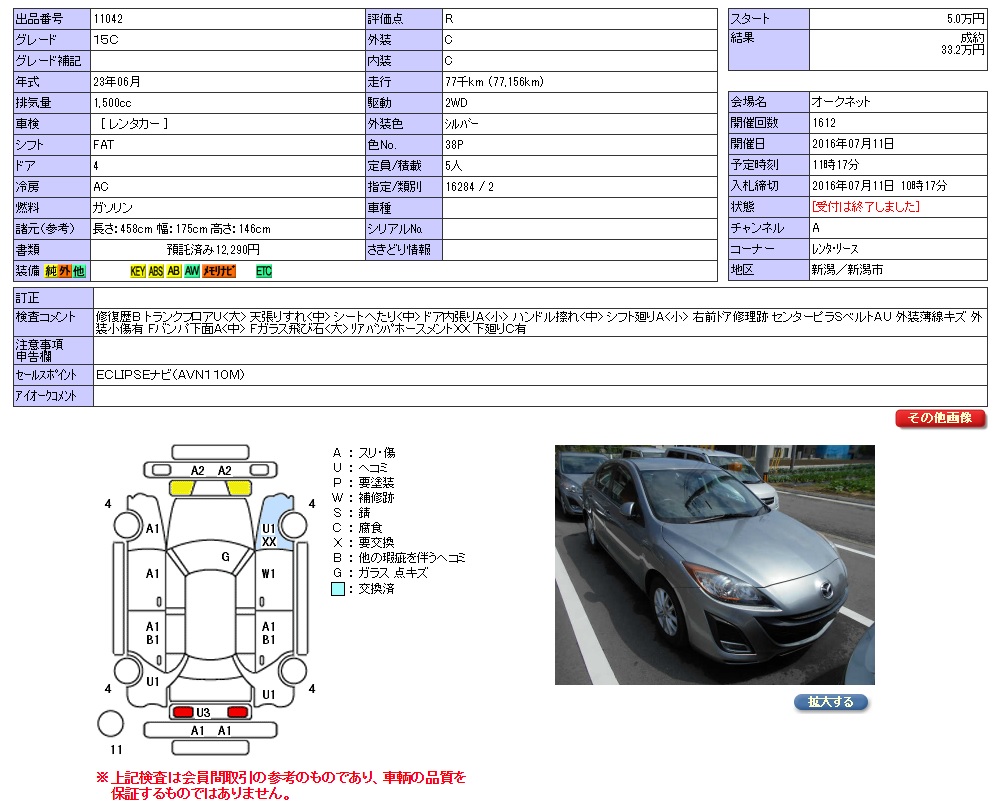995x804 pixels.
Task: Click the W1 mark on right door
Action: [x=268, y=574]
